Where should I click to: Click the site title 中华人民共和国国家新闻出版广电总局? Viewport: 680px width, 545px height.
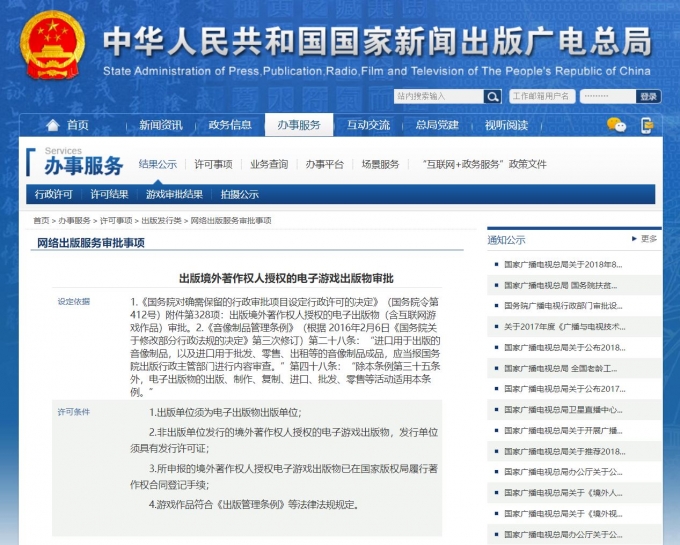point(378,42)
